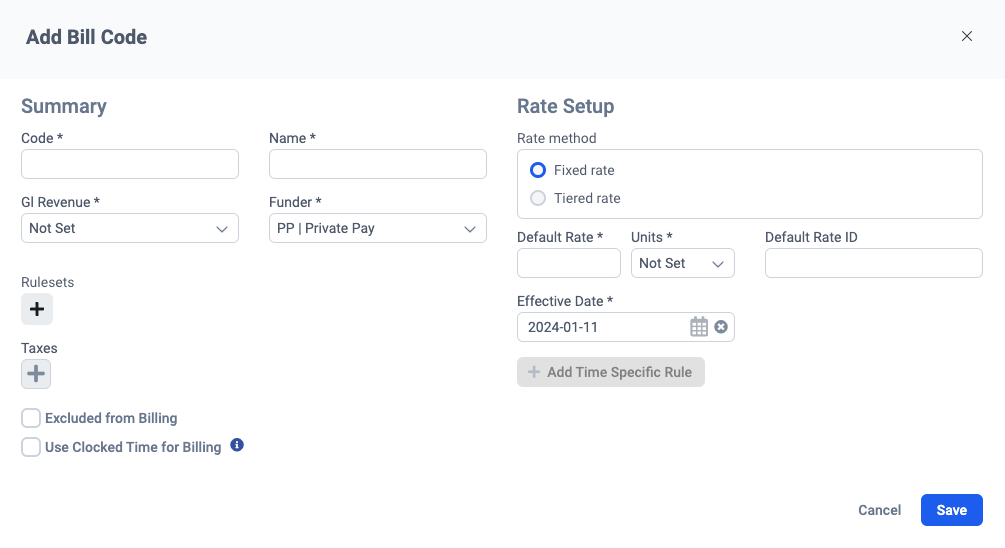The height and width of the screenshot is (548, 1005).
Task: Enable the Excluded from Billing checkbox
Action: point(31,418)
